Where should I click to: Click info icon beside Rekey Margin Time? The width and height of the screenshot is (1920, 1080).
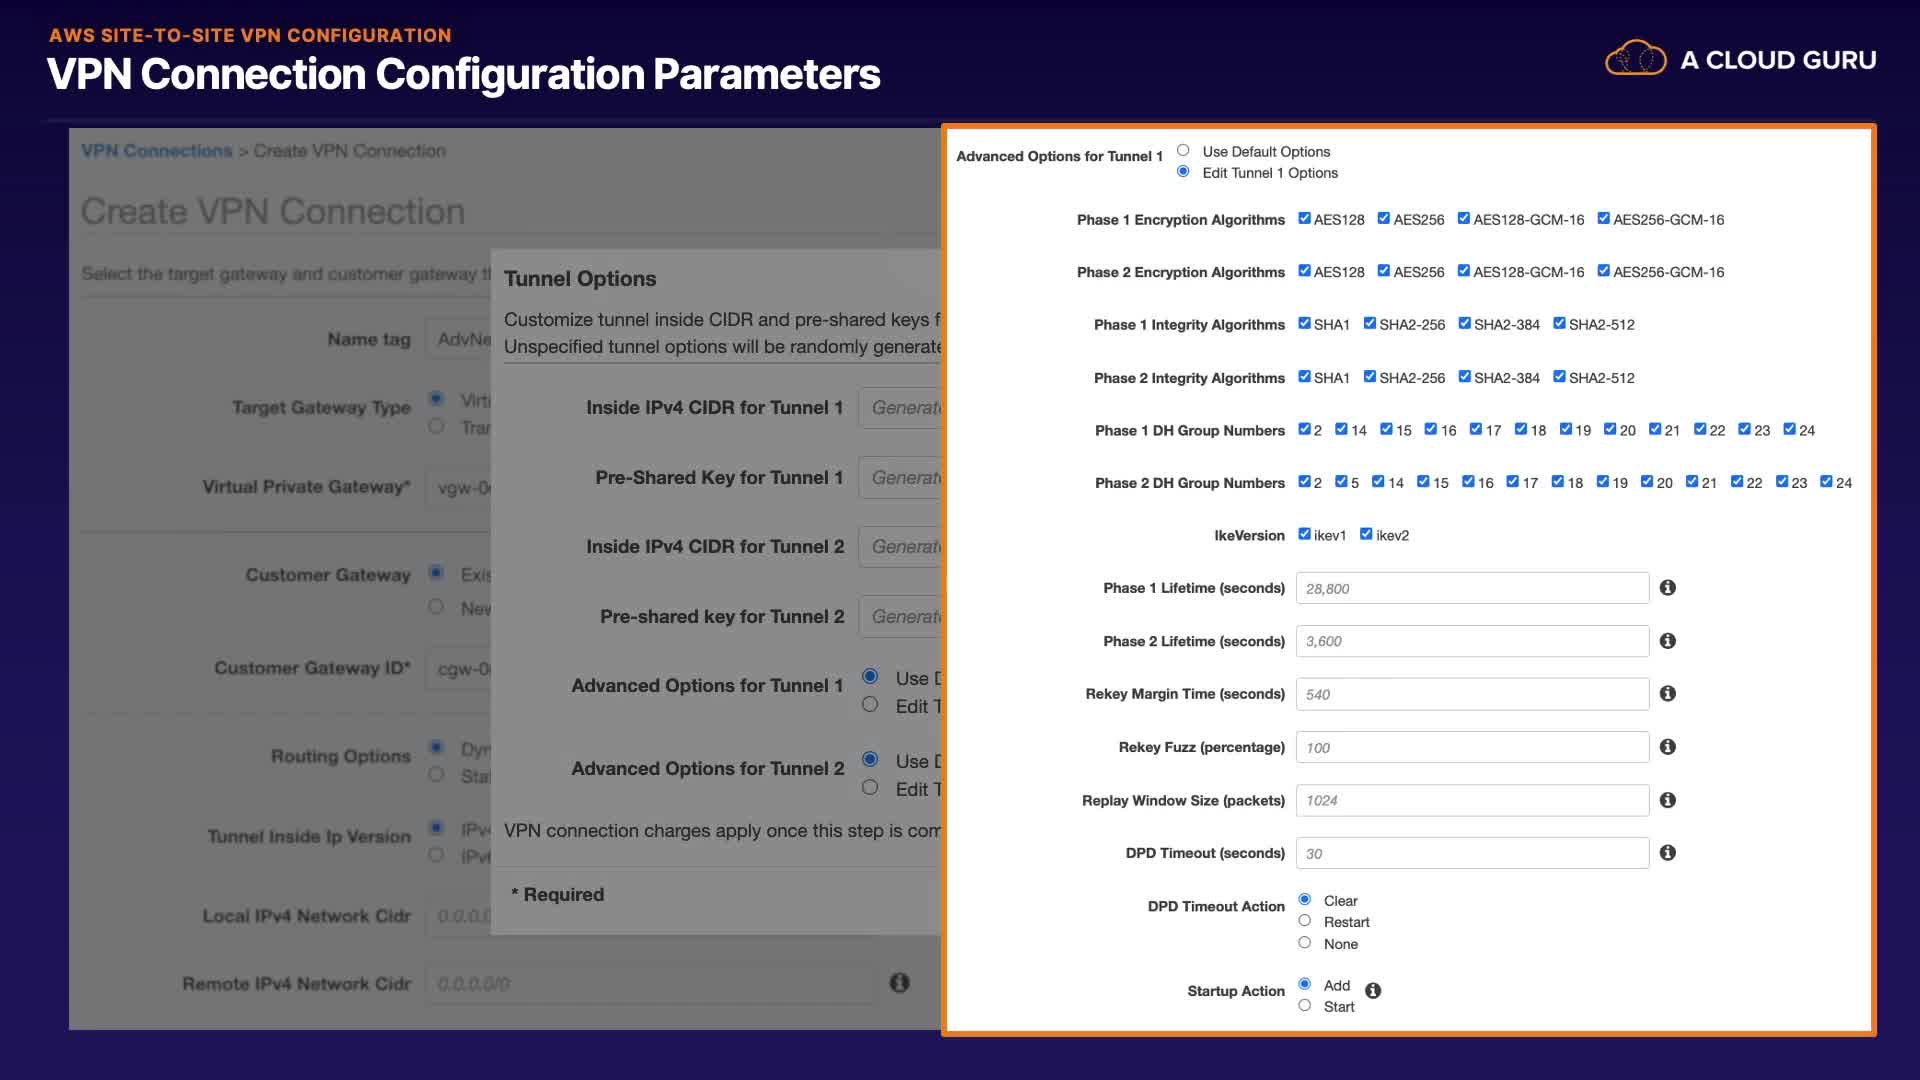tap(1667, 694)
